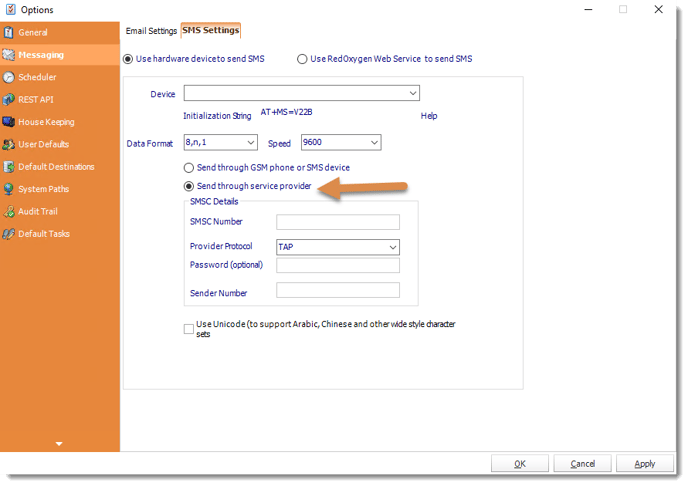Close the Options window
This screenshot has width=688, height=486.
pos(658,9)
